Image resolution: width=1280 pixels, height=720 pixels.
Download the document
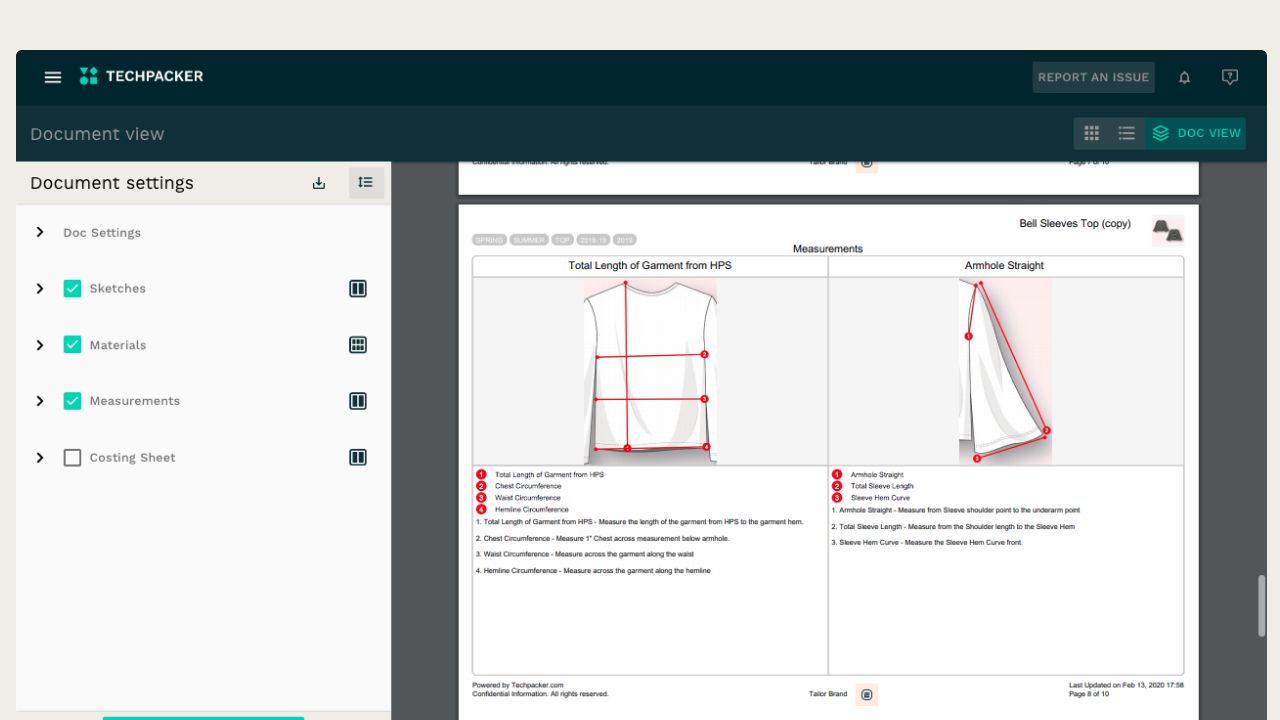pyautogui.click(x=319, y=183)
